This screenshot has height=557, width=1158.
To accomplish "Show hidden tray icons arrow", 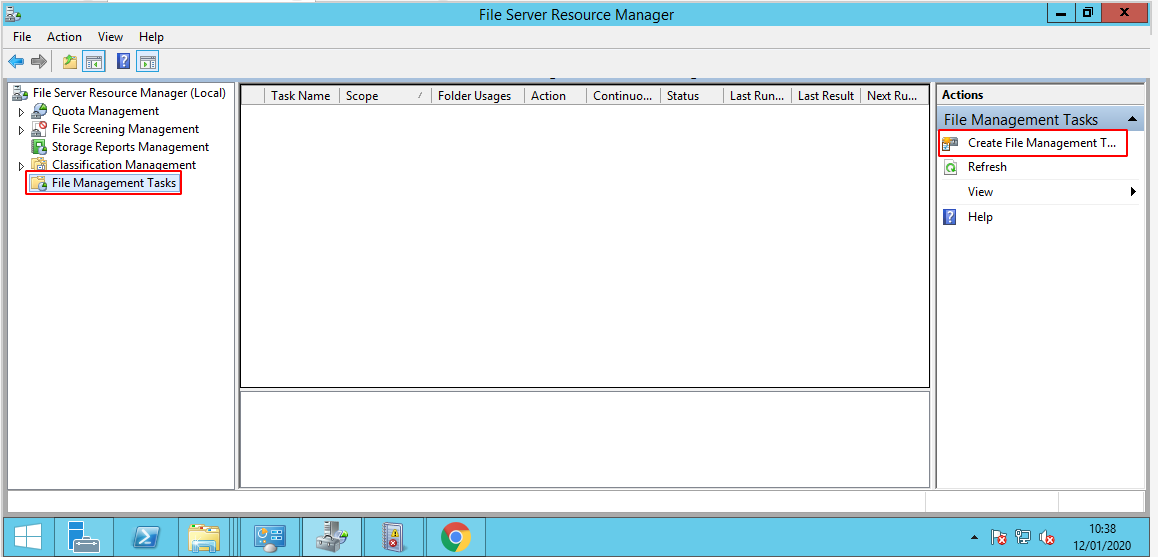I will click(974, 537).
